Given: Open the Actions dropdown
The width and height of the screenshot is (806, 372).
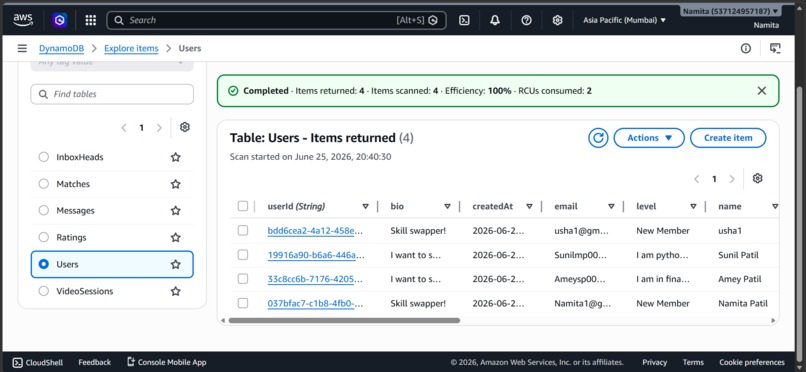Looking at the screenshot, I should [649, 138].
